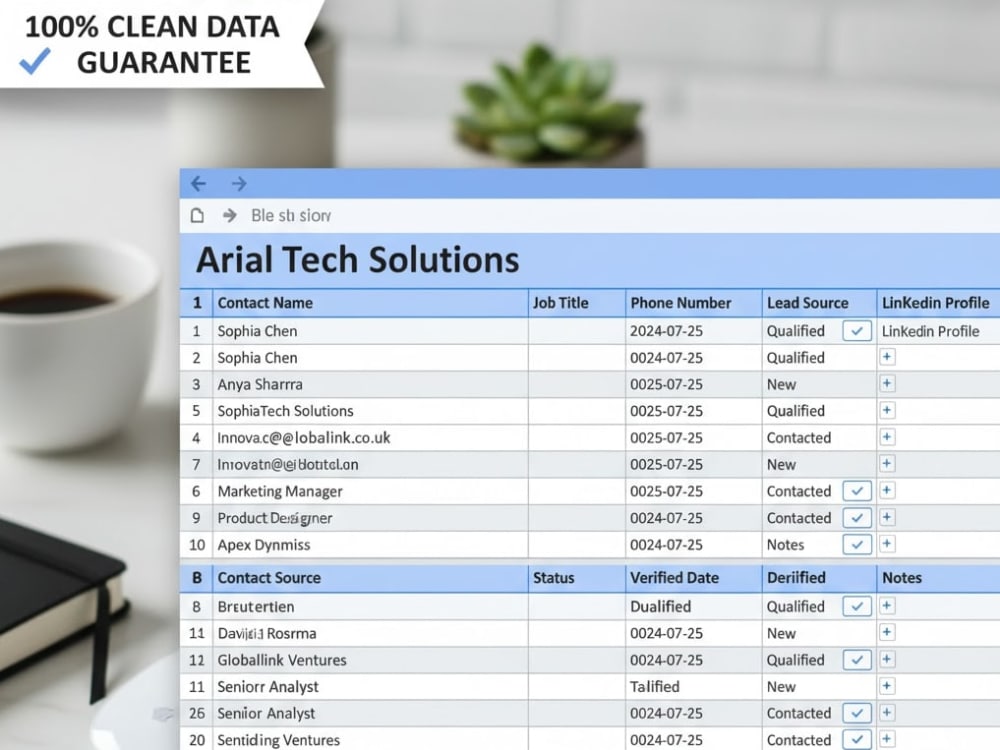Click plus icon in row 26 Senior Analyst
This screenshot has height=750, width=1000.
tap(886, 713)
